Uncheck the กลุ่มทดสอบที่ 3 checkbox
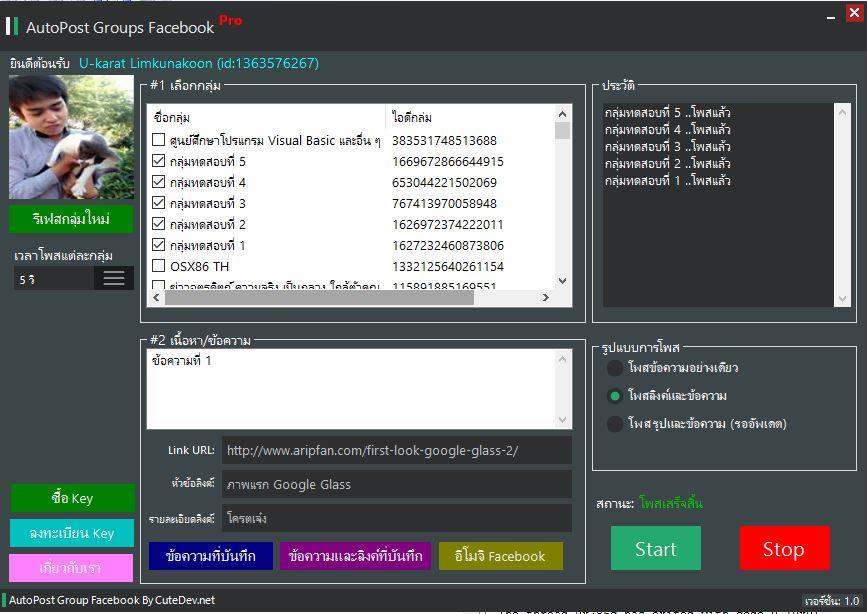 [x=159, y=203]
